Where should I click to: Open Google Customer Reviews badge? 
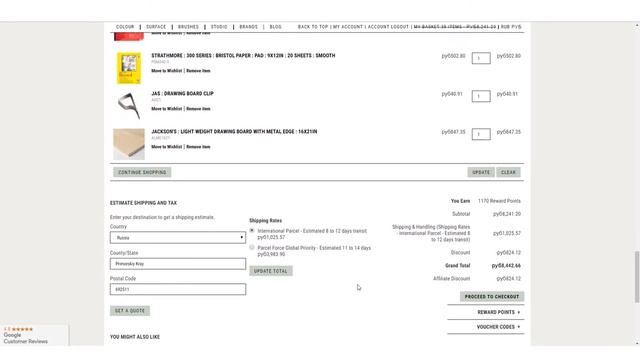coord(34,335)
